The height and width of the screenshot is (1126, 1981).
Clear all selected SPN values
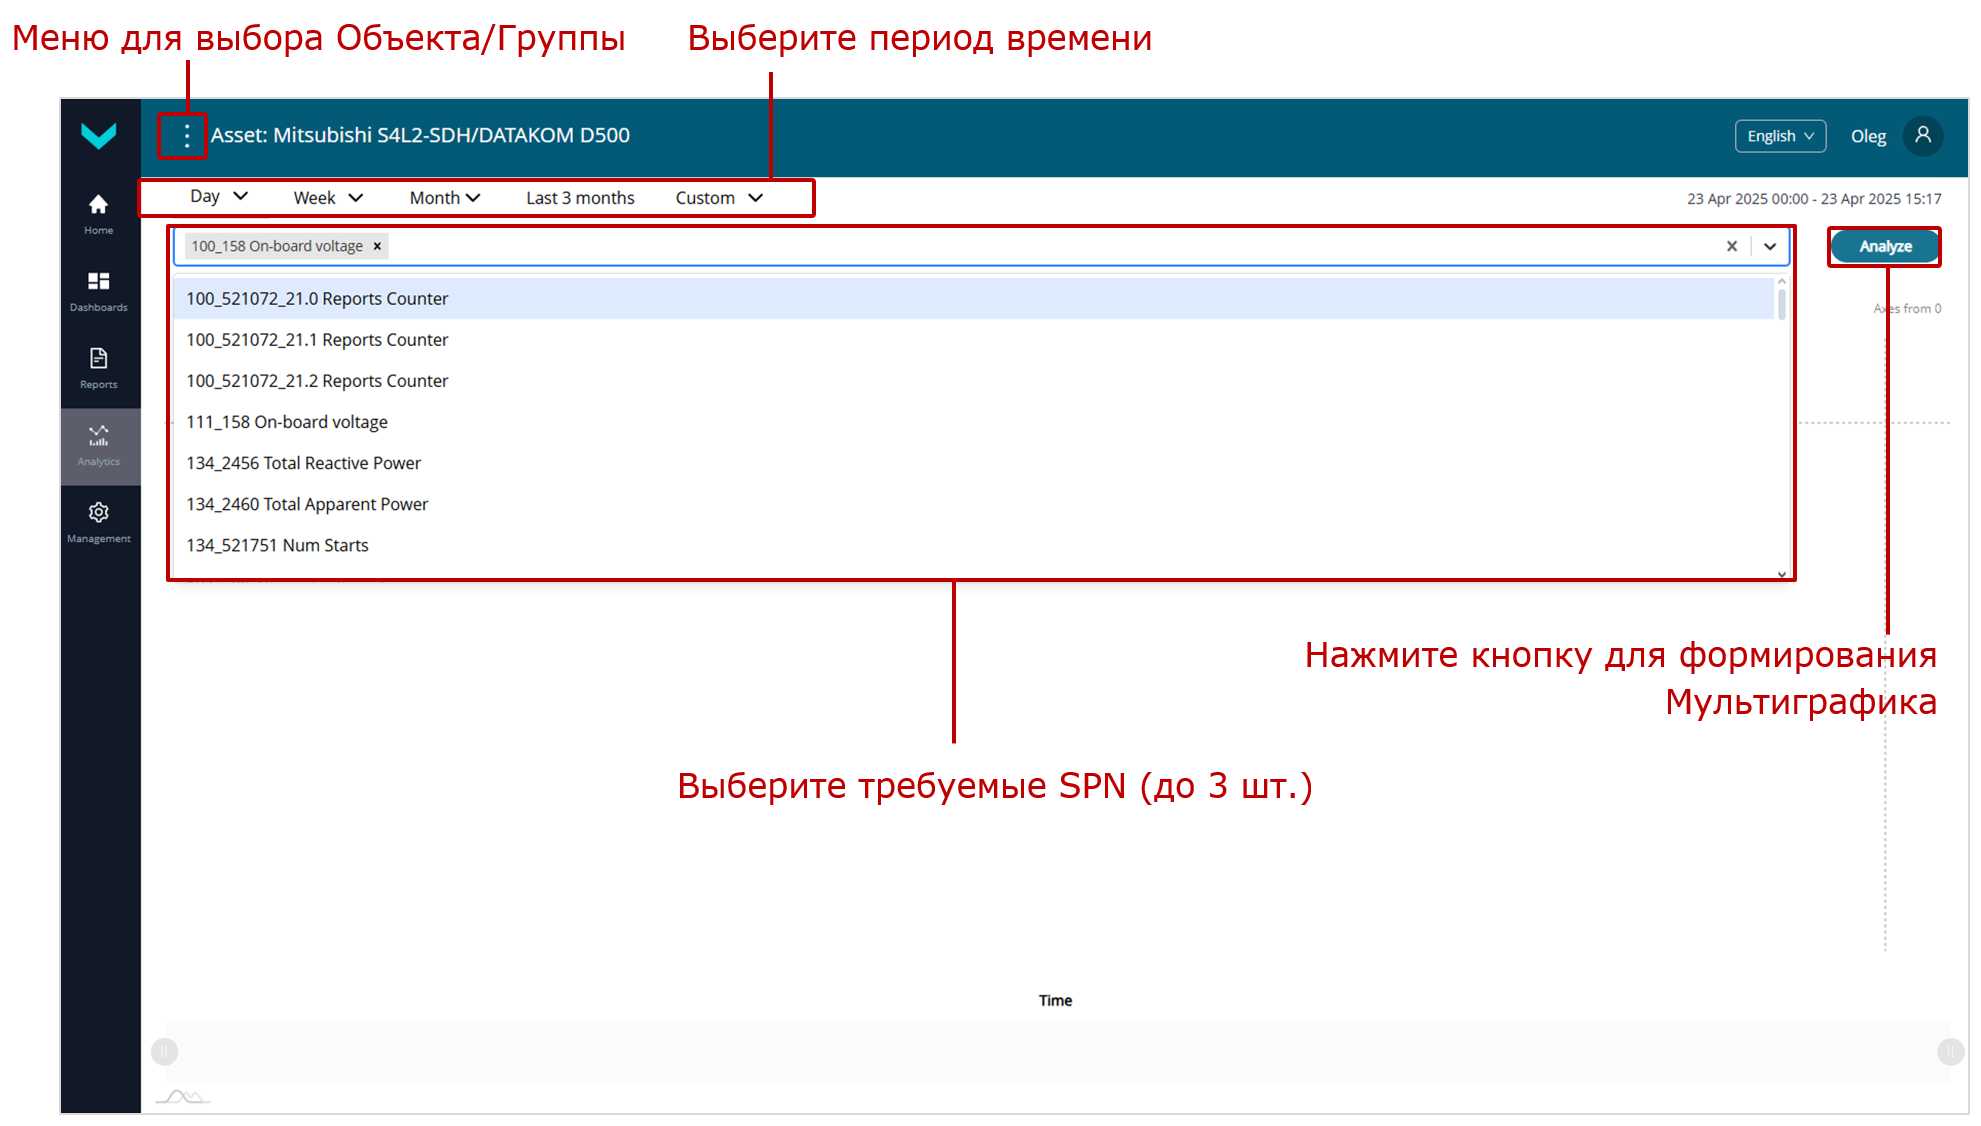pyautogui.click(x=1732, y=246)
